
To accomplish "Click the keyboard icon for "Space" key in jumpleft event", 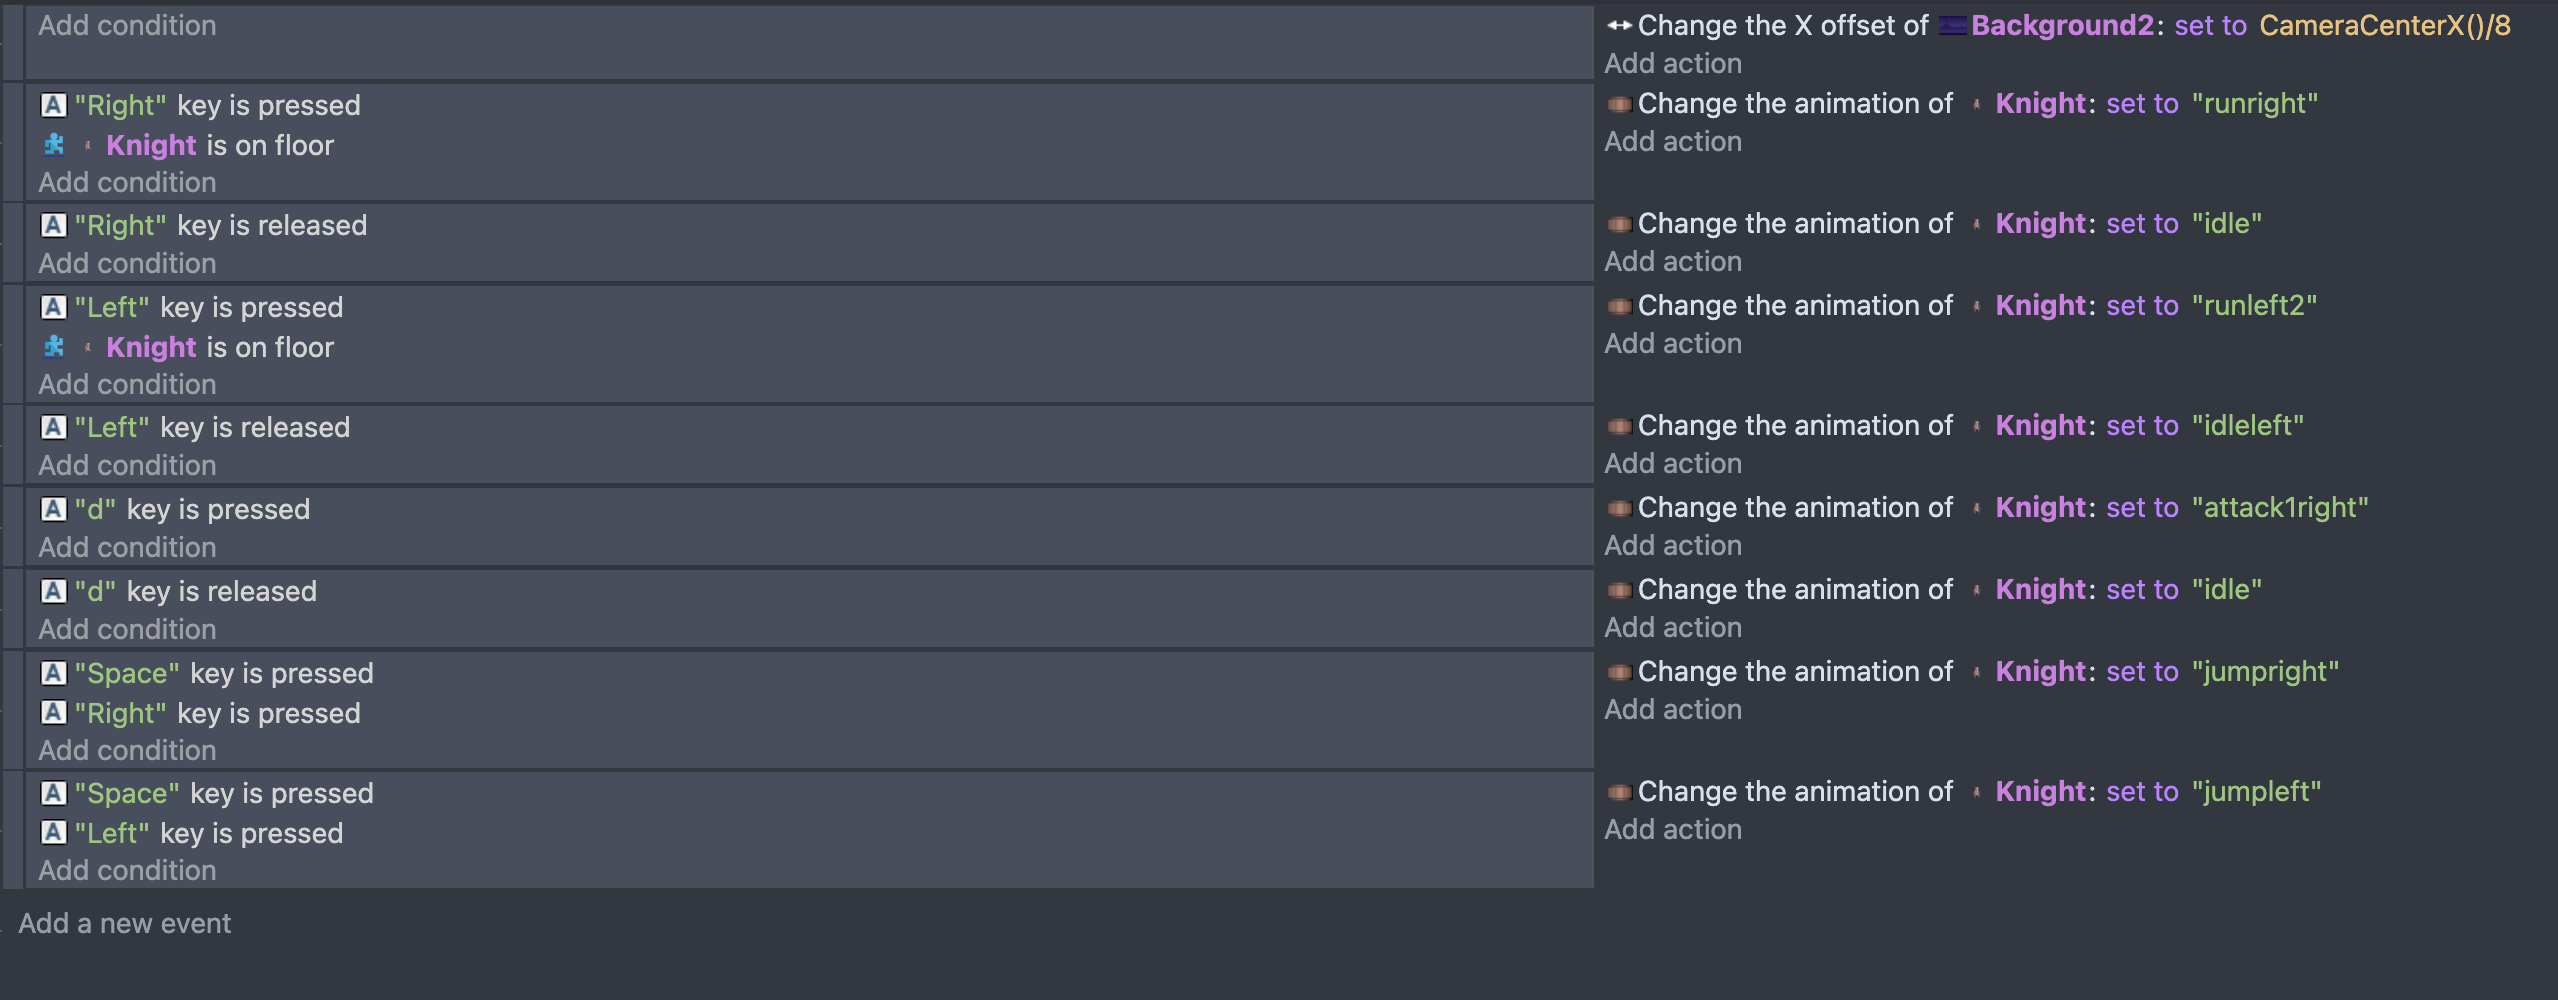I will (x=54, y=793).
